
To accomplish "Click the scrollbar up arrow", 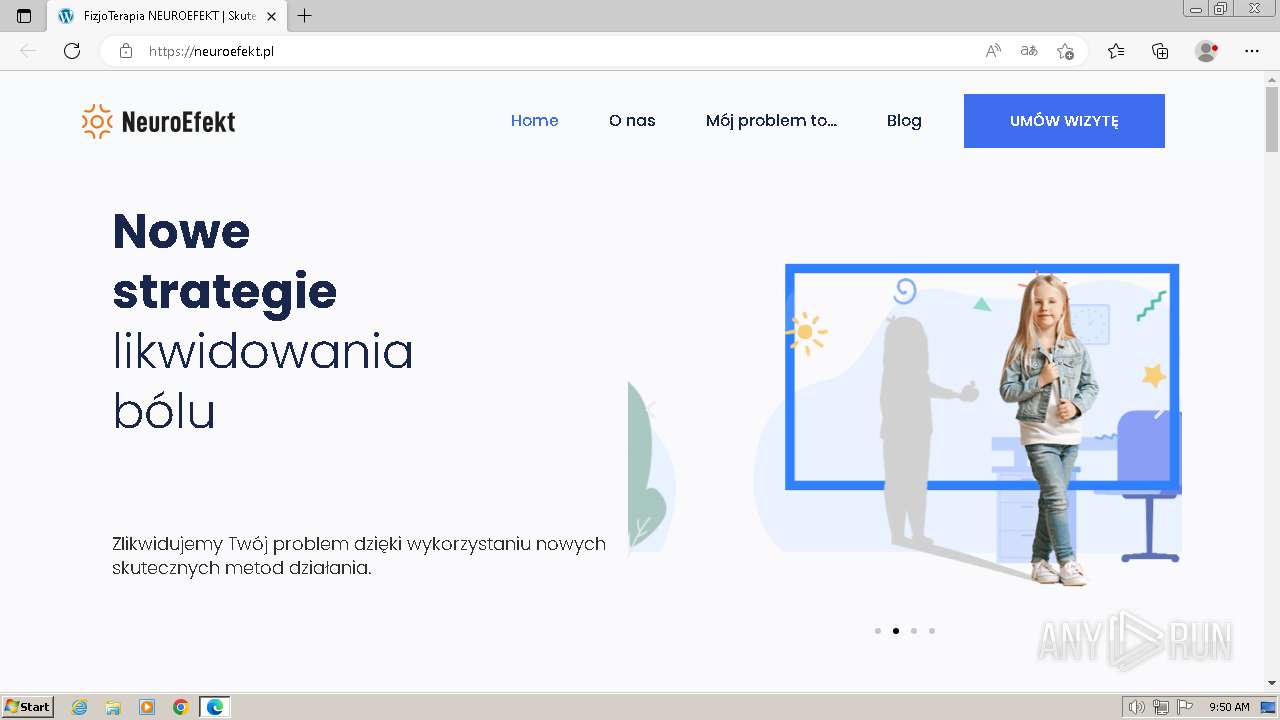I will pyautogui.click(x=1272, y=78).
